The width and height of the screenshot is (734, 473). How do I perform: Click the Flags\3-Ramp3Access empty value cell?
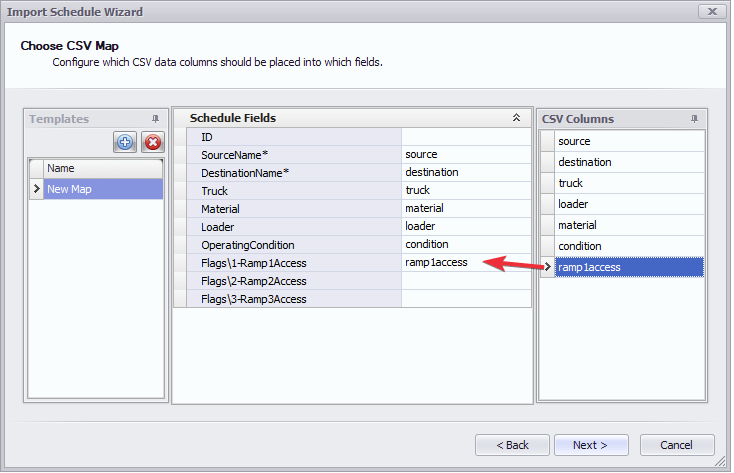coord(465,299)
